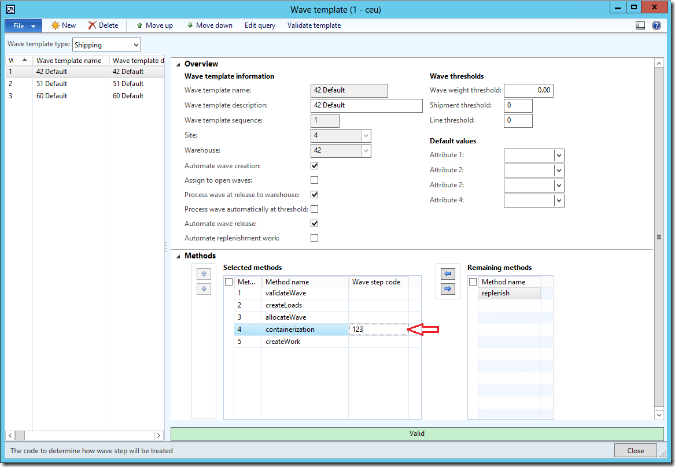Image resolution: width=675 pixels, height=467 pixels.
Task: Click the Validate template button
Action: tap(314, 25)
